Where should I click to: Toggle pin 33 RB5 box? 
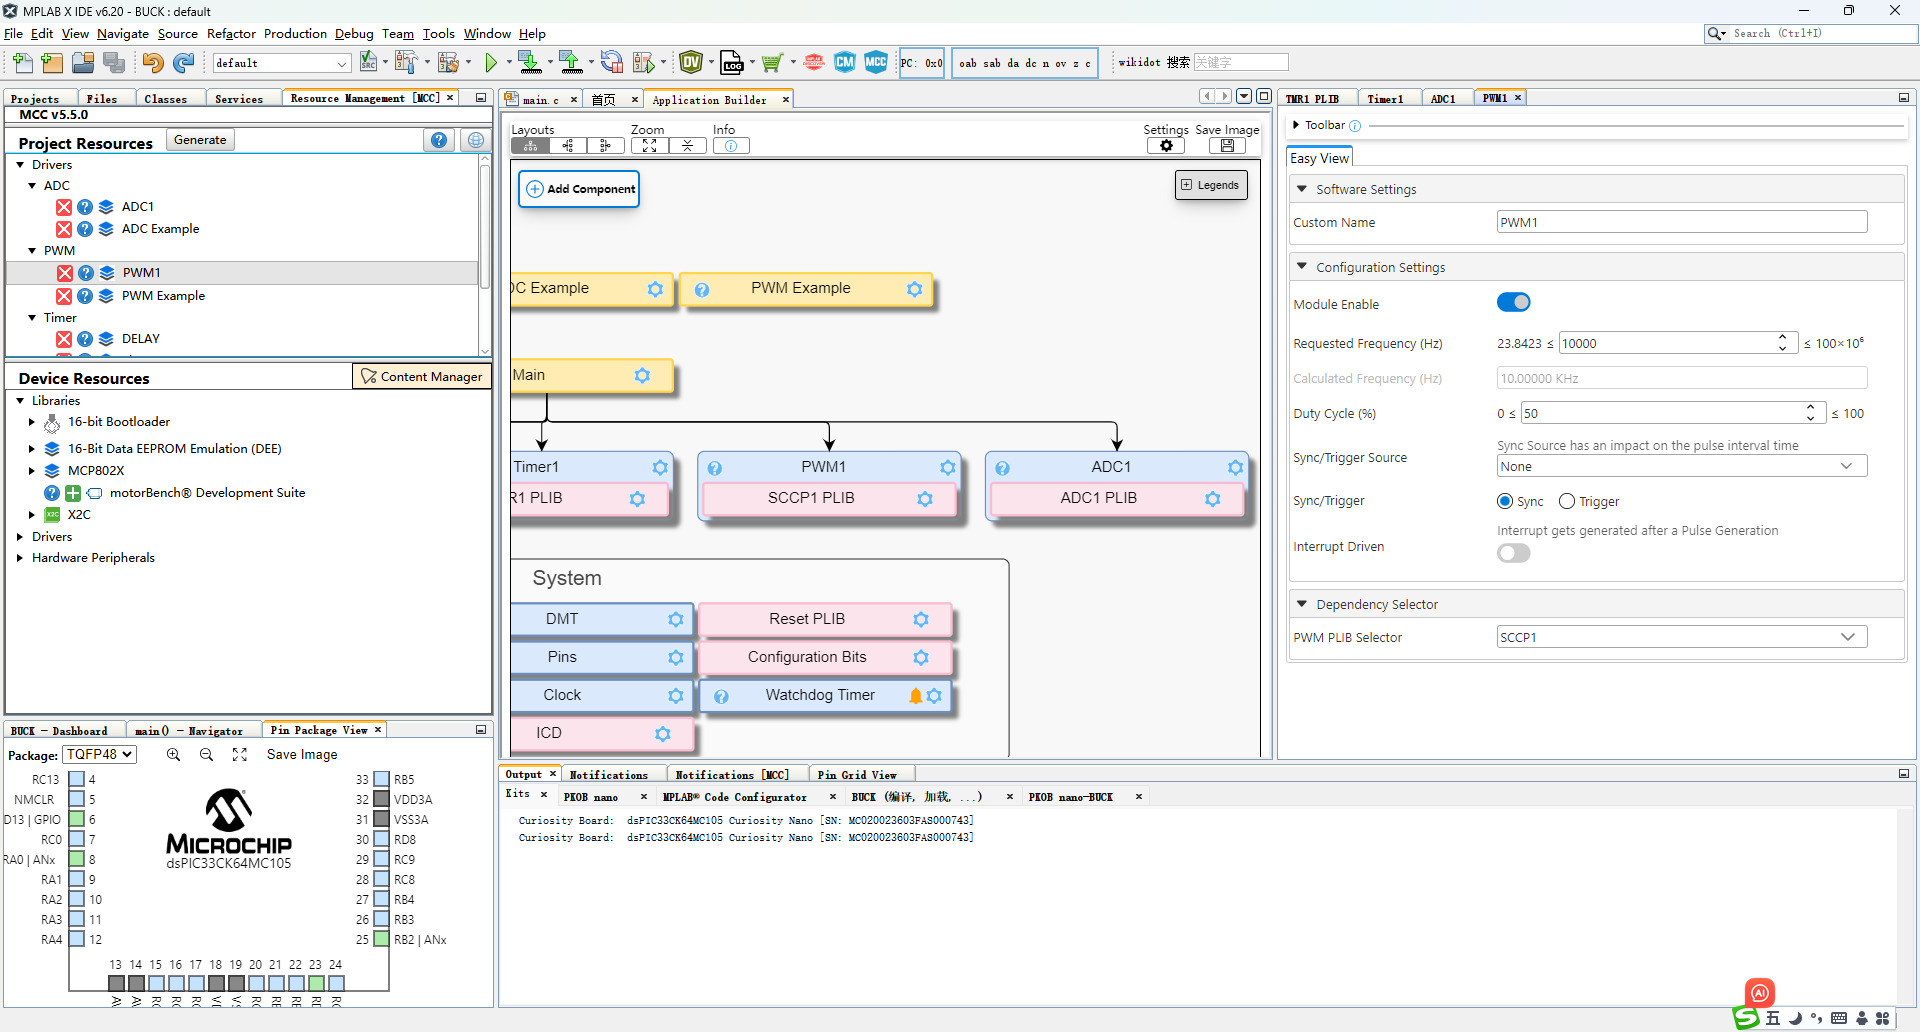(381, 779)
